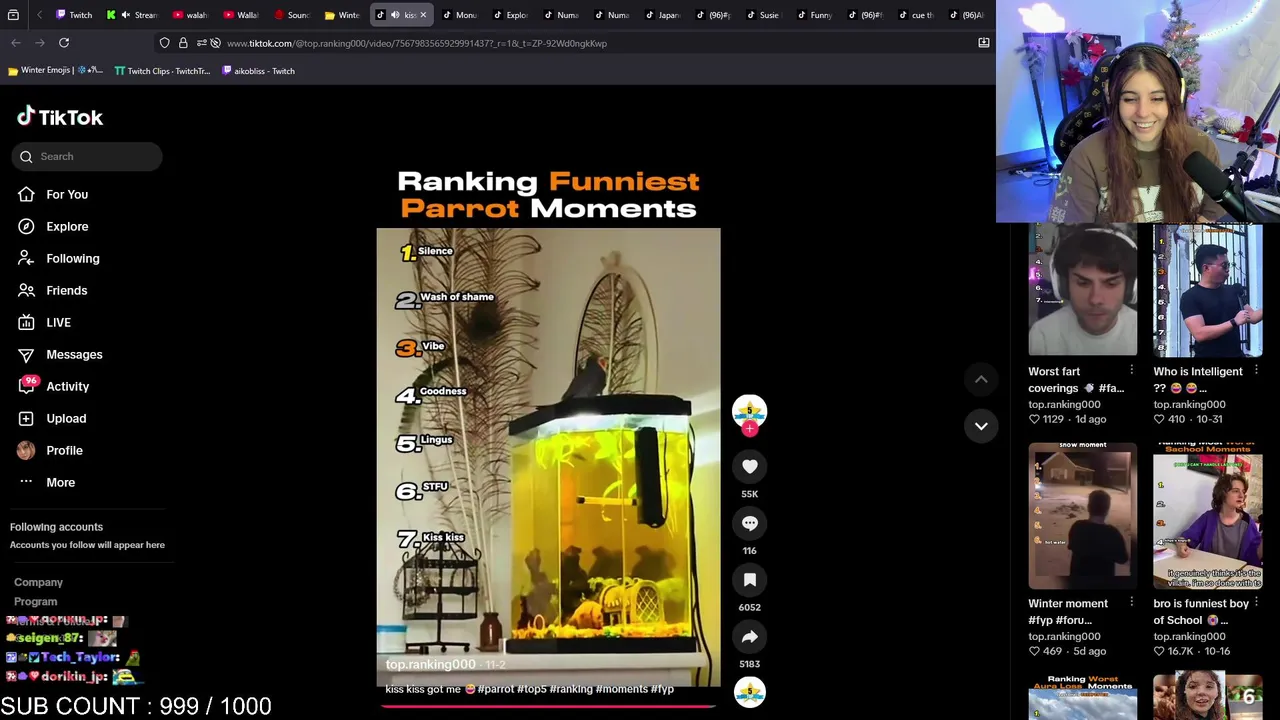
Task: Go back in browser history
Action: coord(16,43)
